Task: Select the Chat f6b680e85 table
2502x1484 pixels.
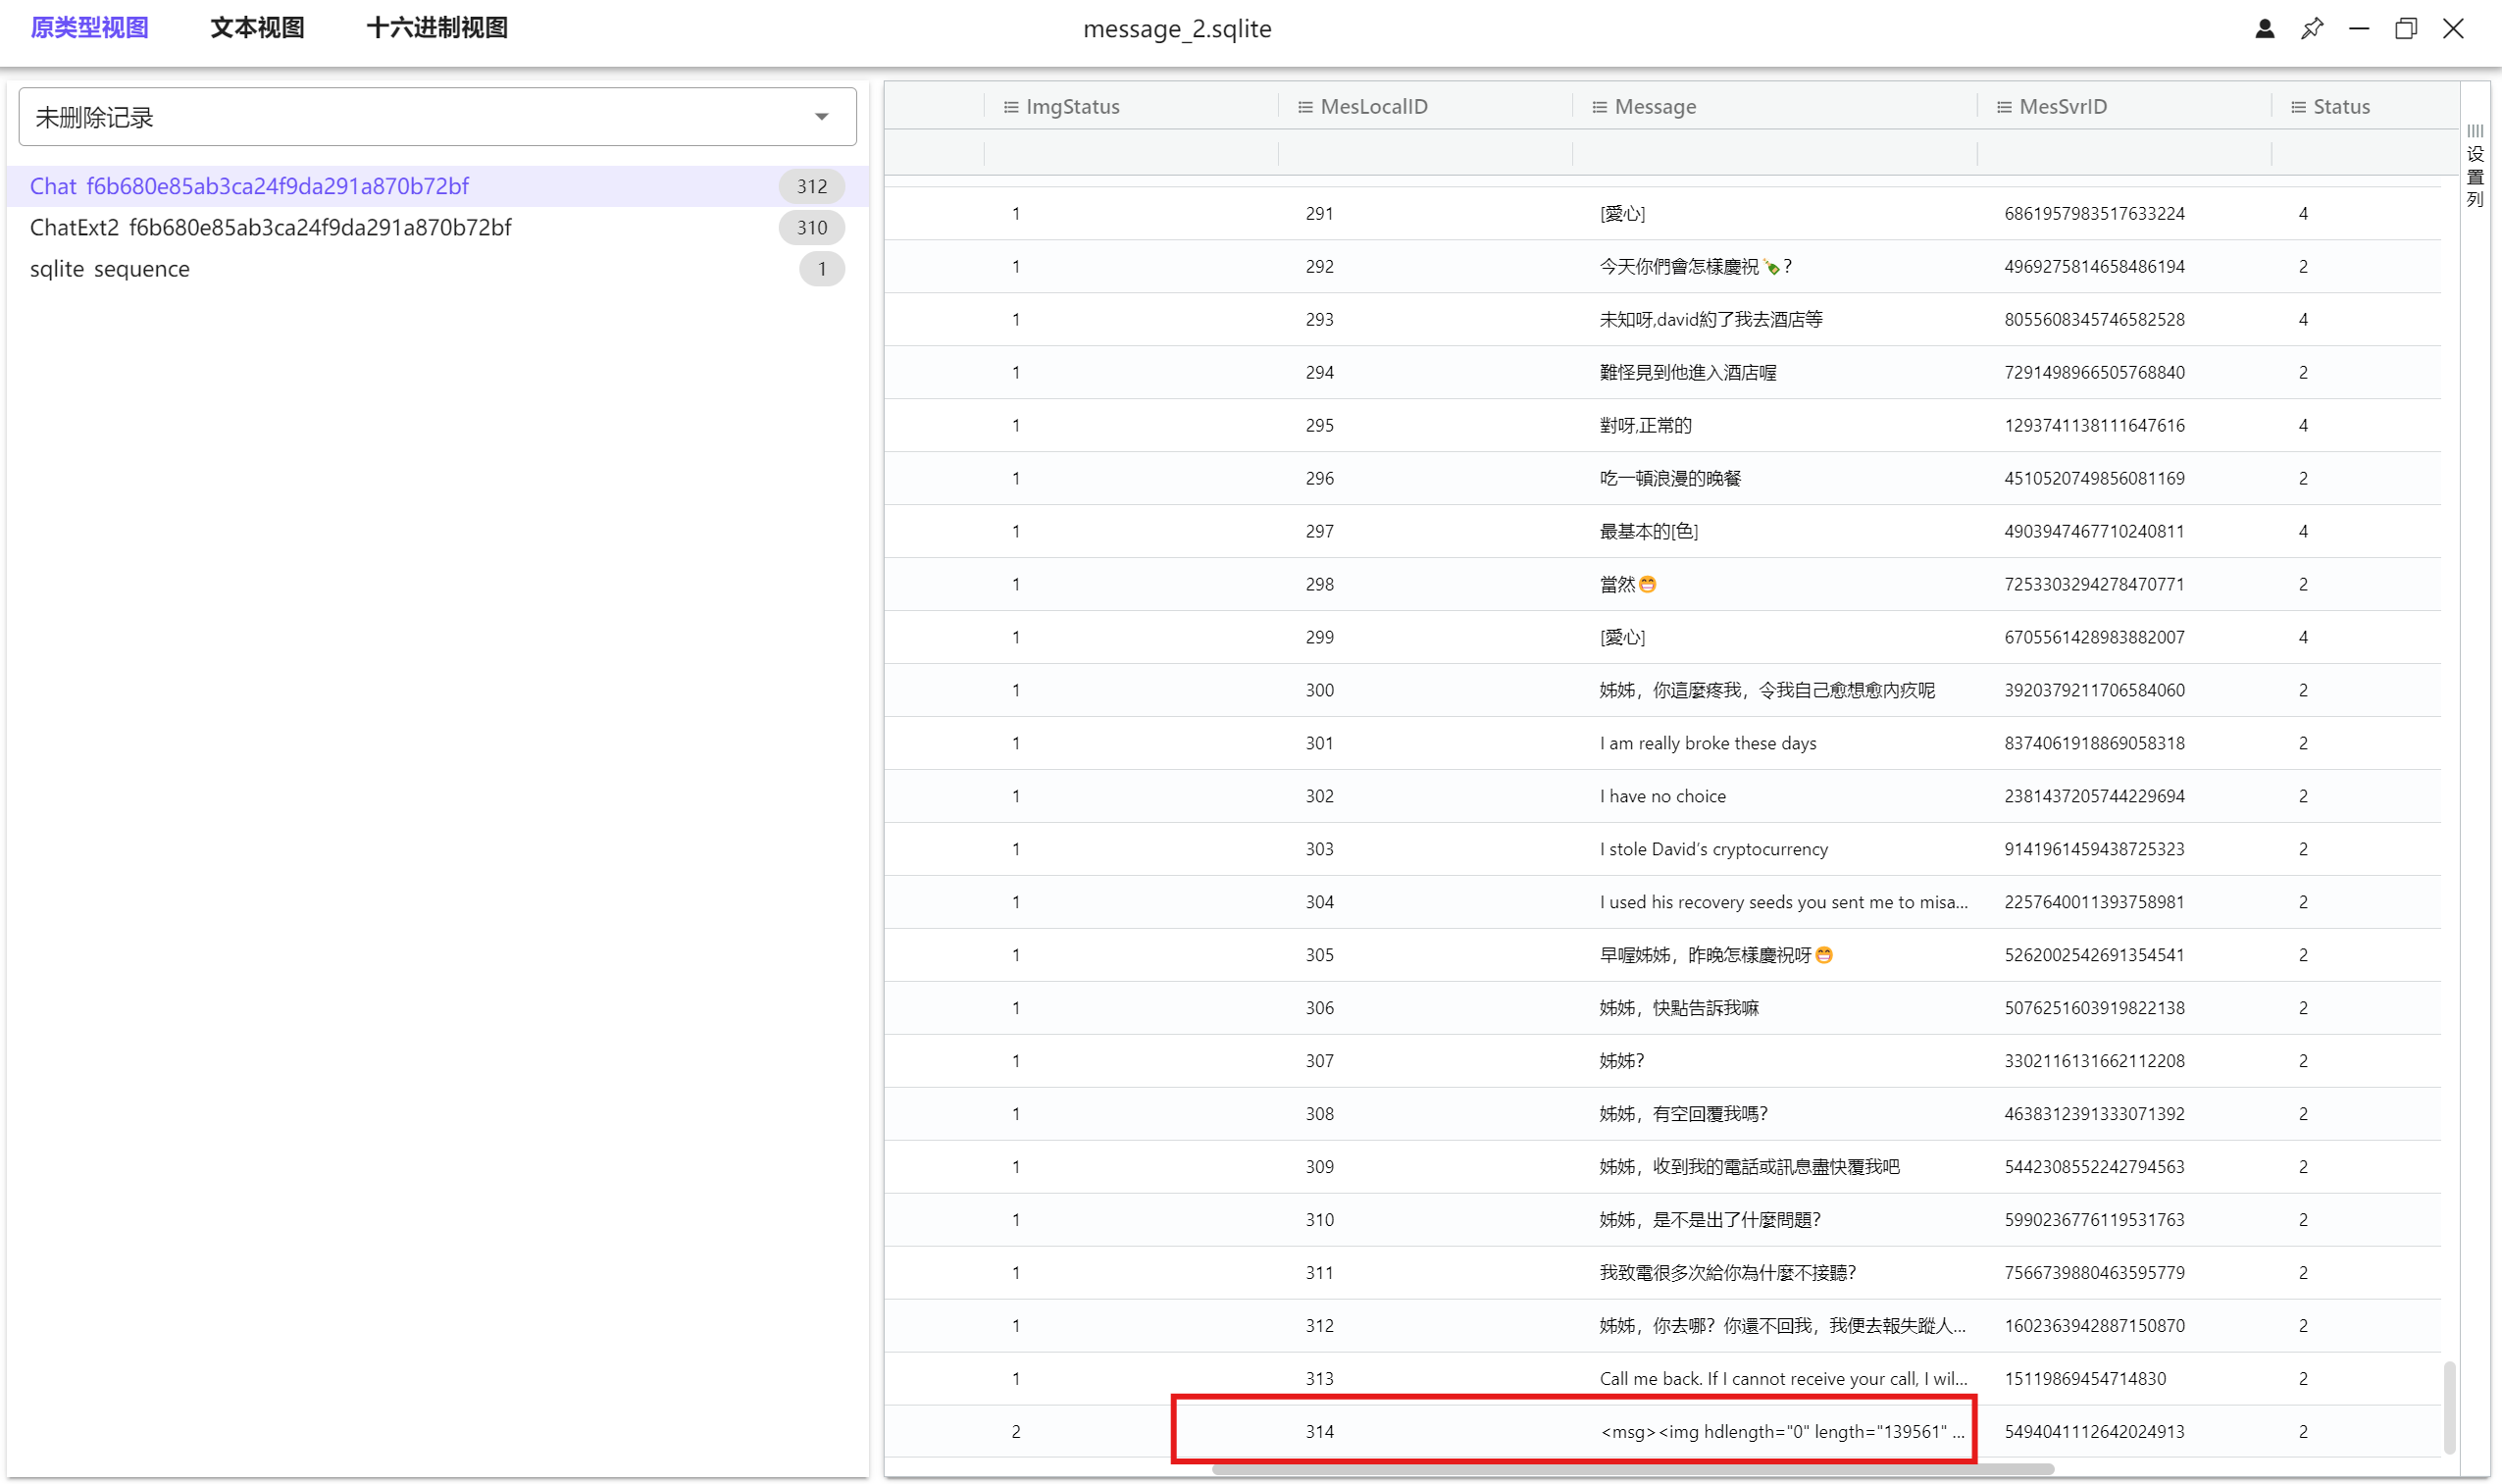Action: tap(249, 187)
